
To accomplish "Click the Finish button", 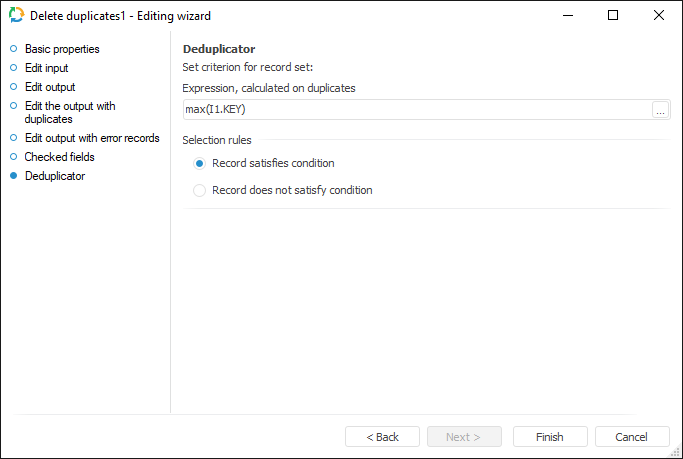I will pyautogui.click(x=550, y=437).
